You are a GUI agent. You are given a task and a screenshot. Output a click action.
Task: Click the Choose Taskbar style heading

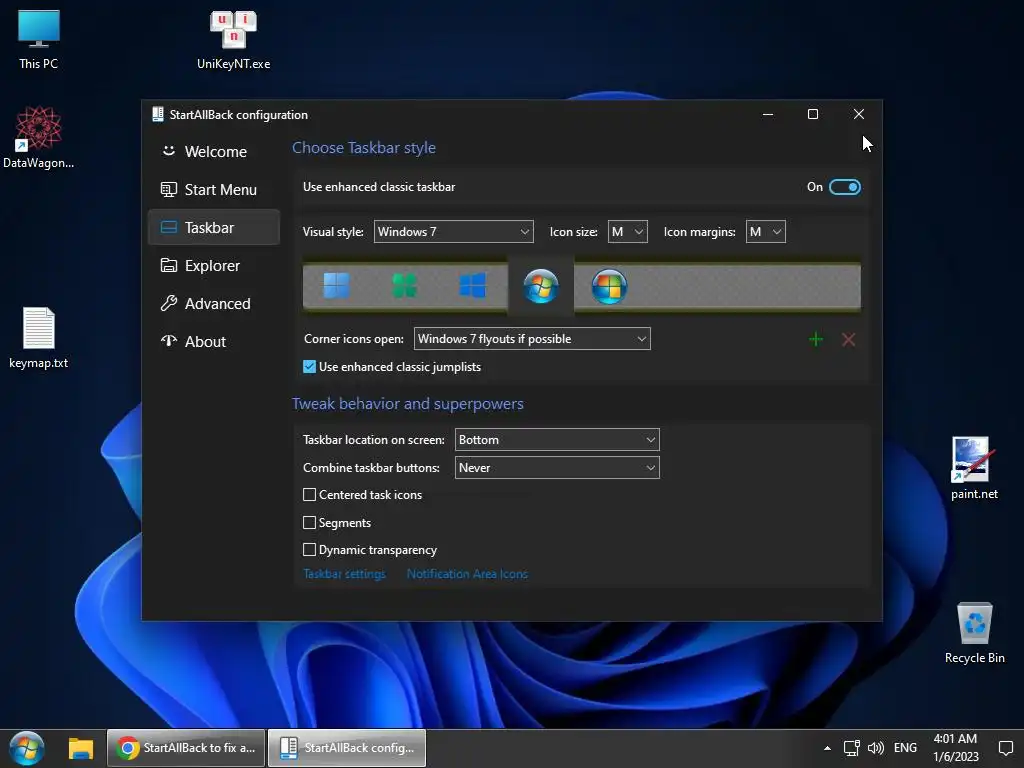(364, 148)
